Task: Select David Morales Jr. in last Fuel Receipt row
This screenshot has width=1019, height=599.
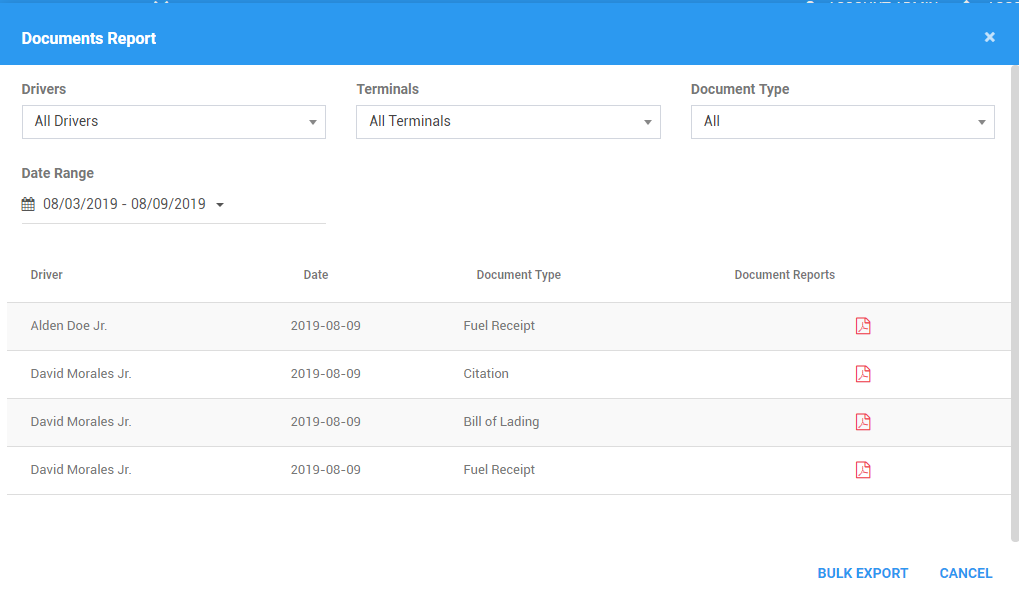Action: [81, 470]
